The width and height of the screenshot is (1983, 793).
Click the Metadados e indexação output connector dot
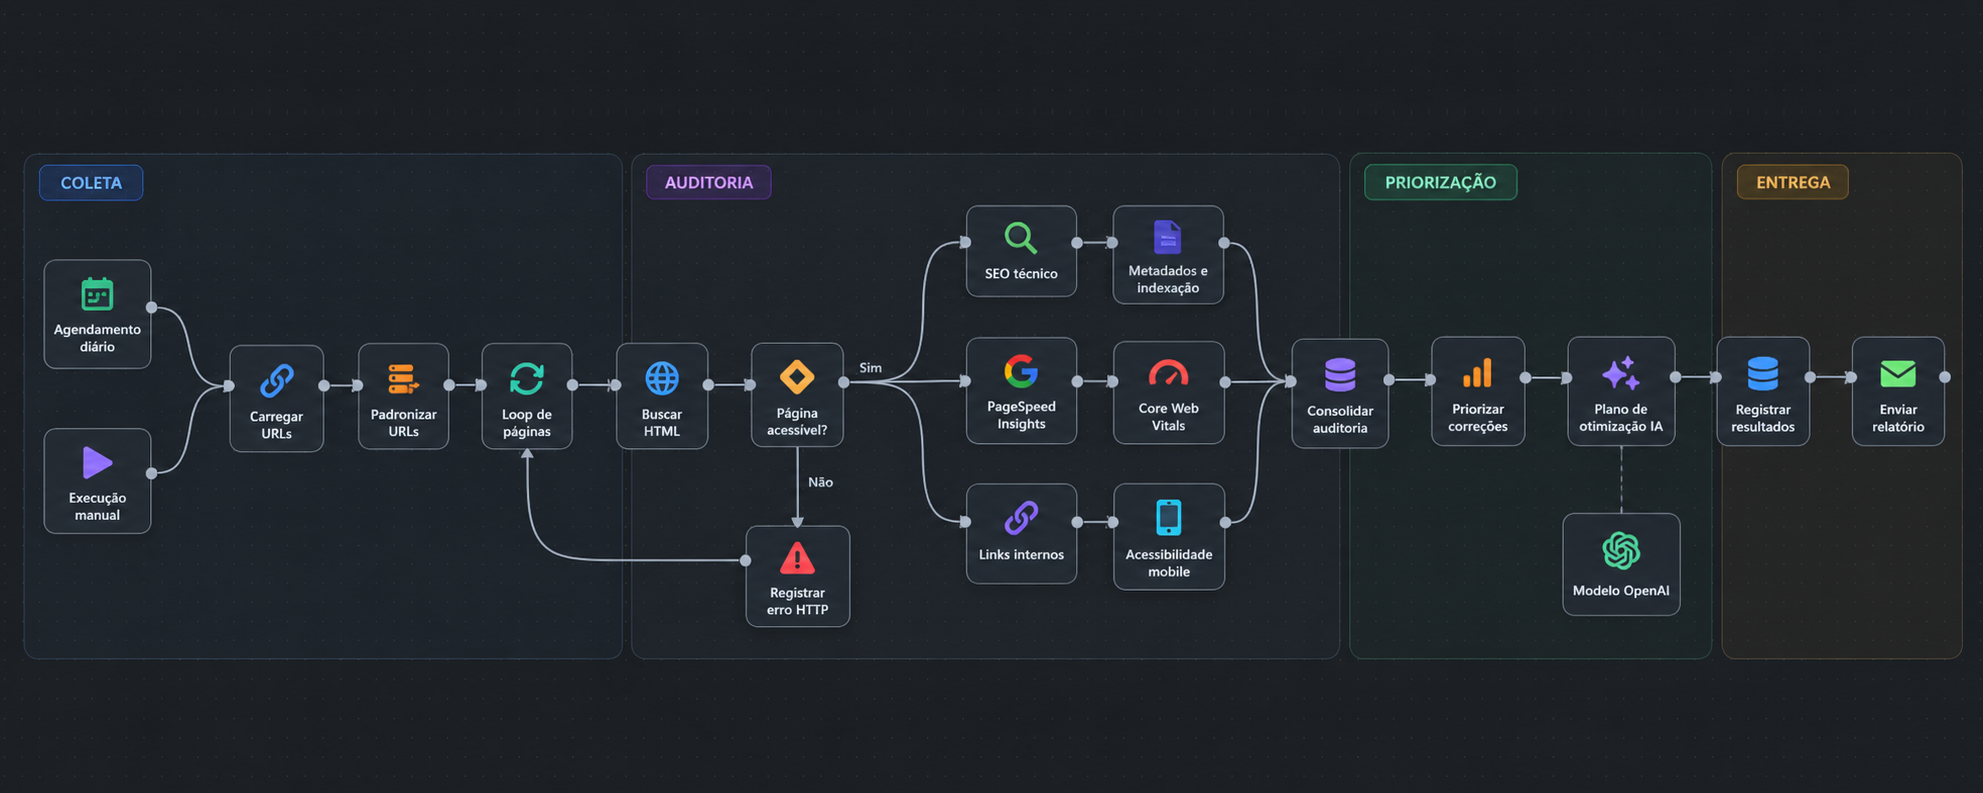[1224, 243]
